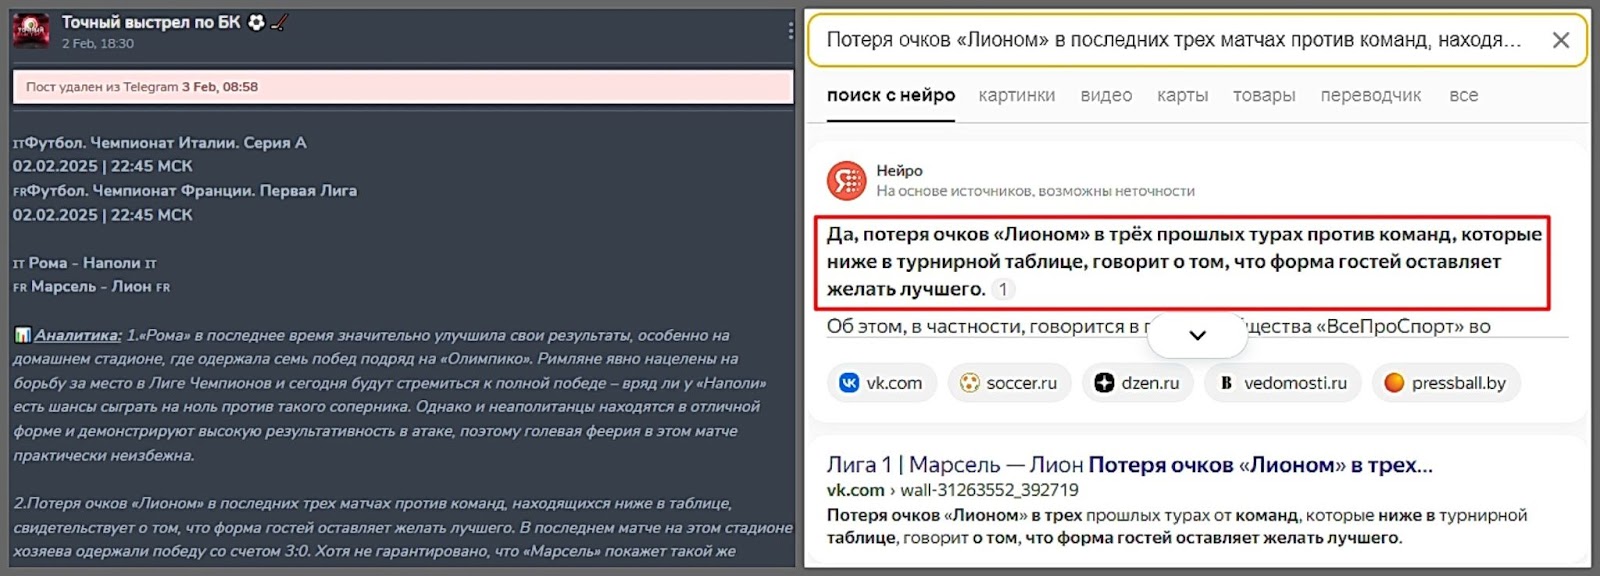This screenshot has width=1600, height=576.
Task: Click the channel avatar of Точный выстрел по БК
Action: [31, 31]
